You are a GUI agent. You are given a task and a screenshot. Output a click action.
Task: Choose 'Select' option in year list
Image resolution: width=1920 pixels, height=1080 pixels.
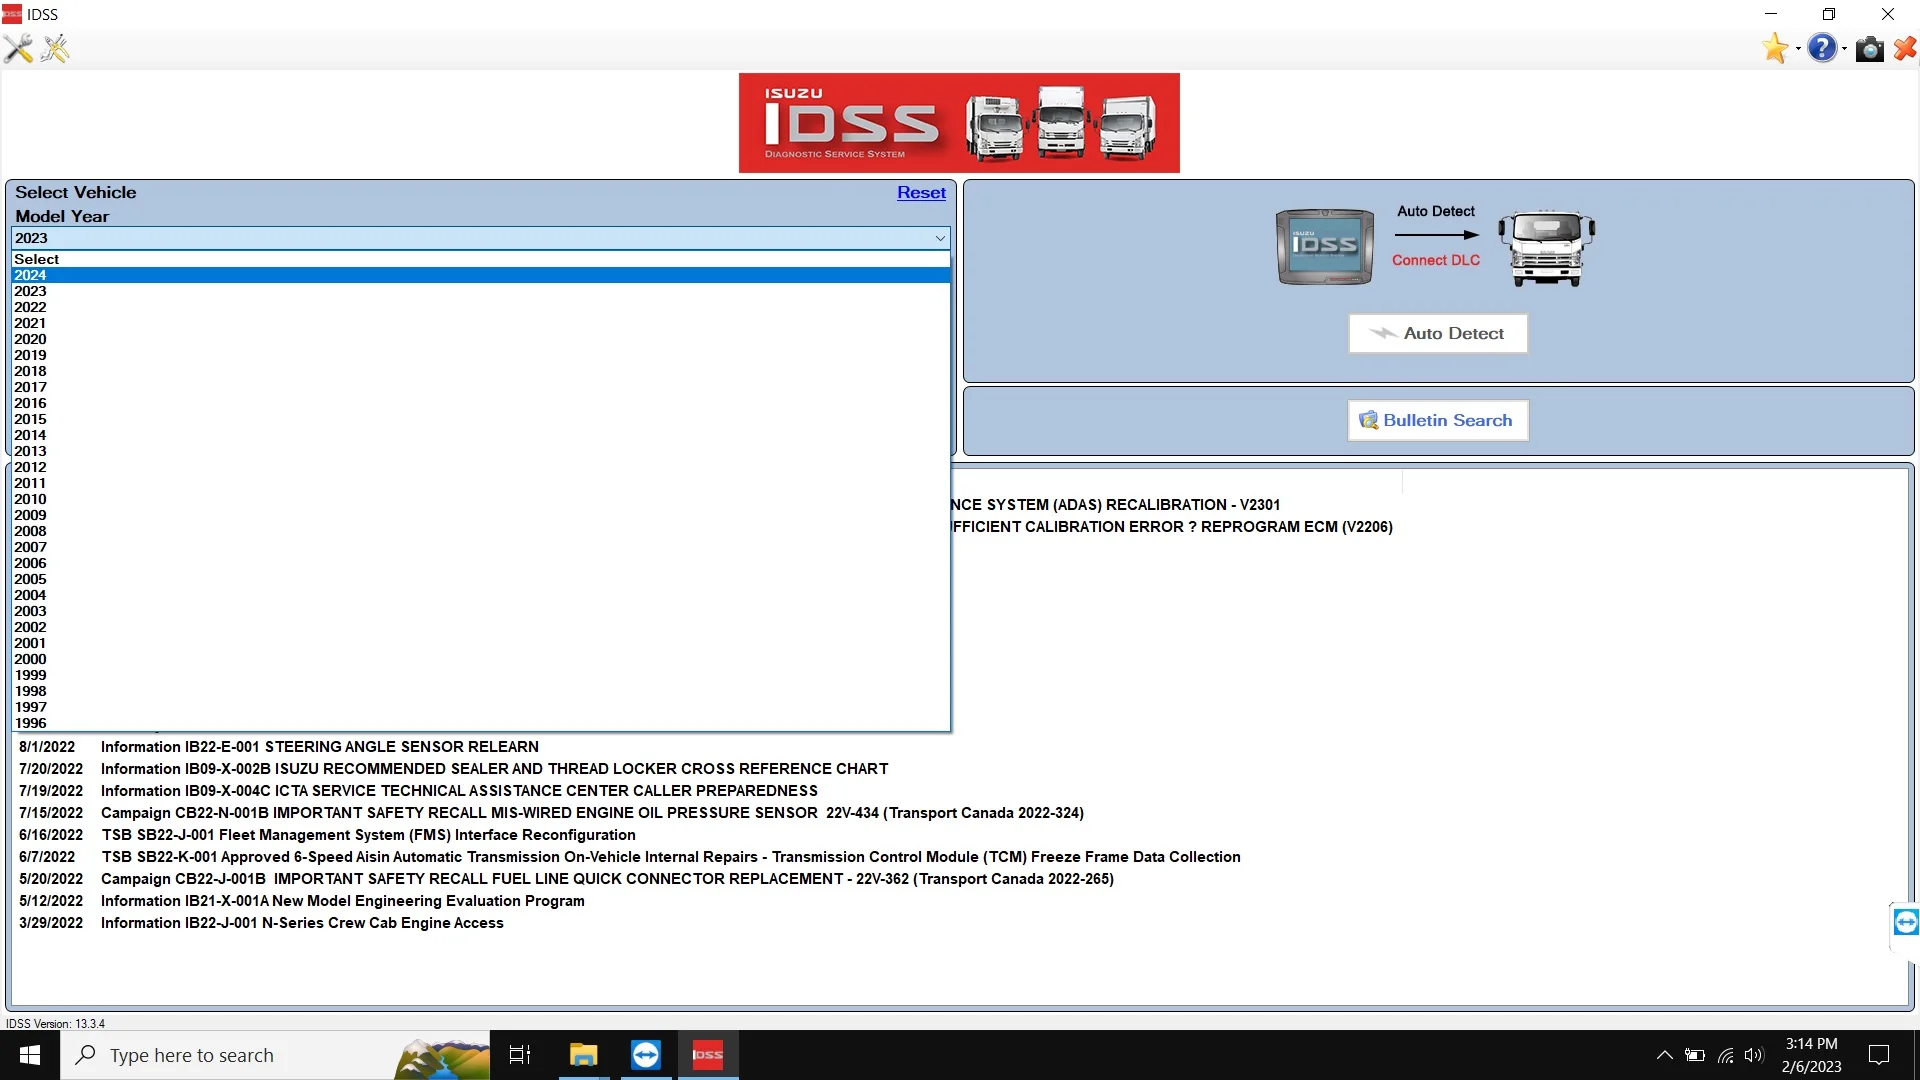[480, 259]
